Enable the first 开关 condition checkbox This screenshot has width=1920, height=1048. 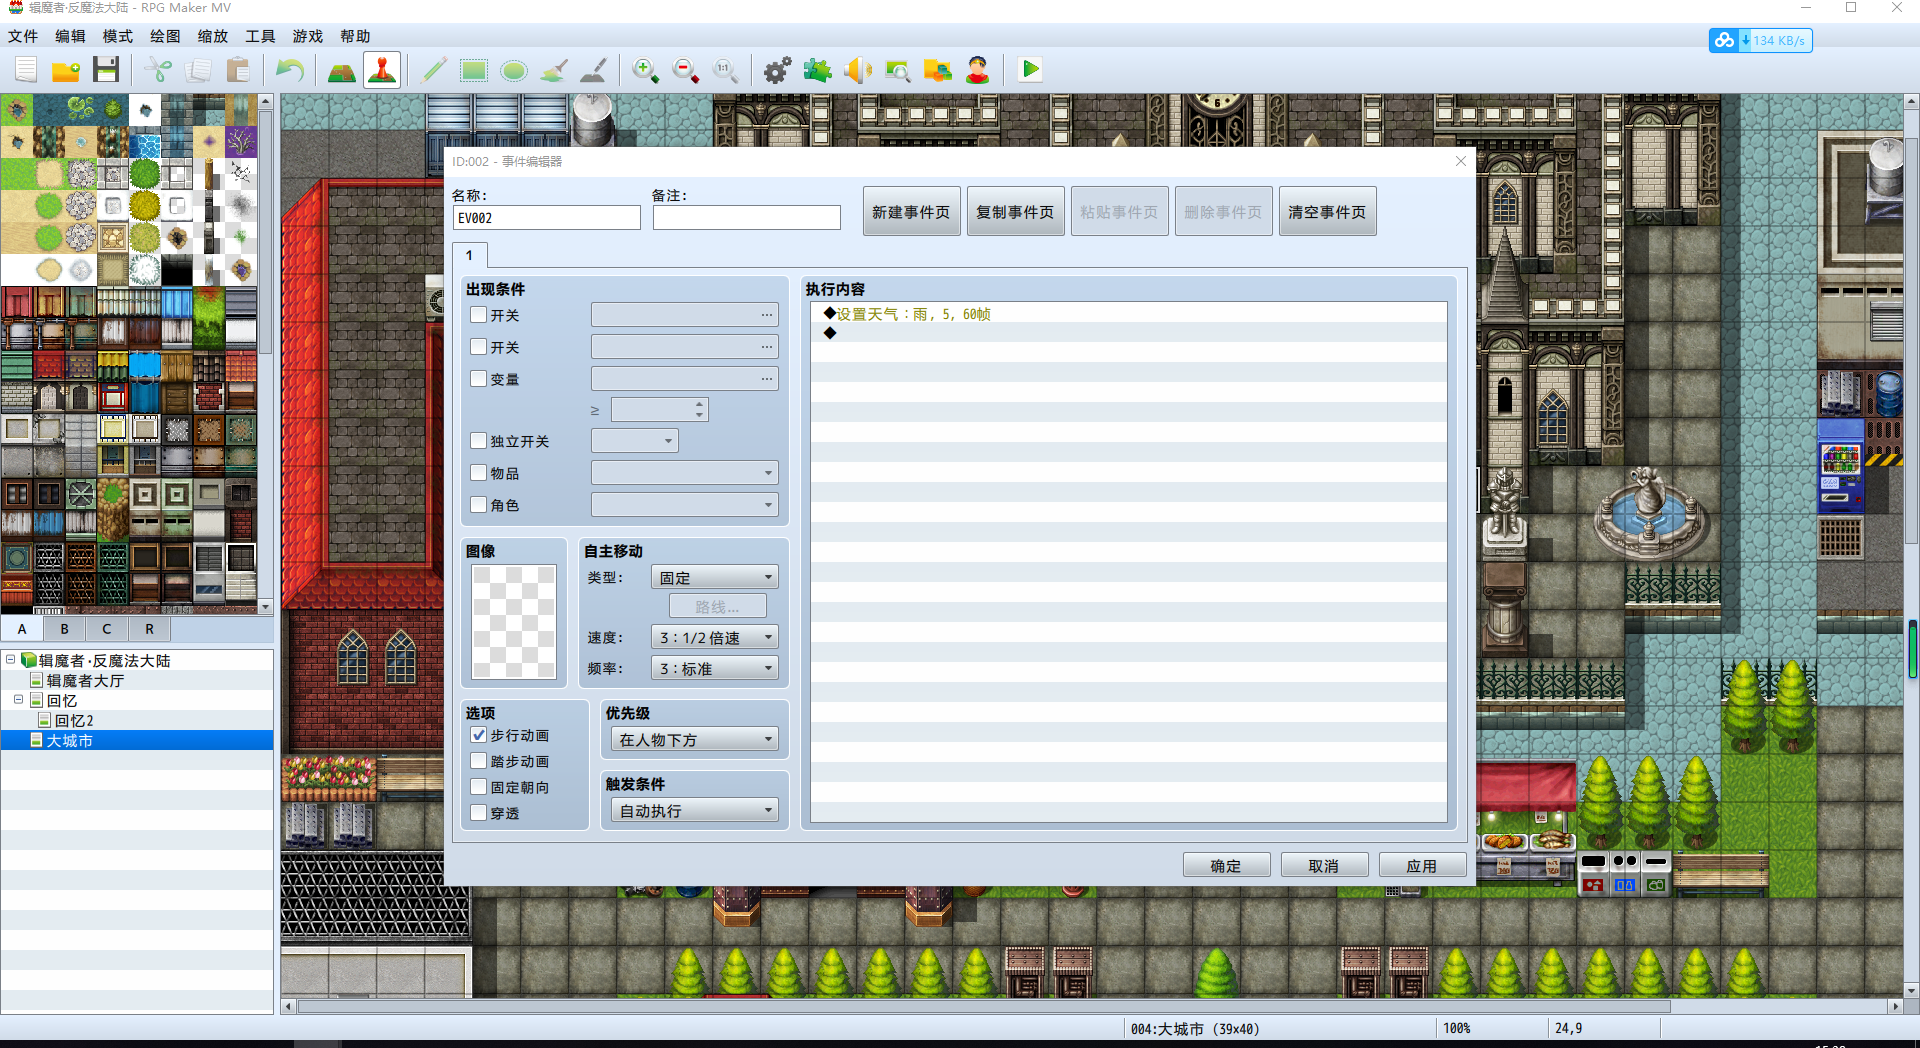pos(479,315)
